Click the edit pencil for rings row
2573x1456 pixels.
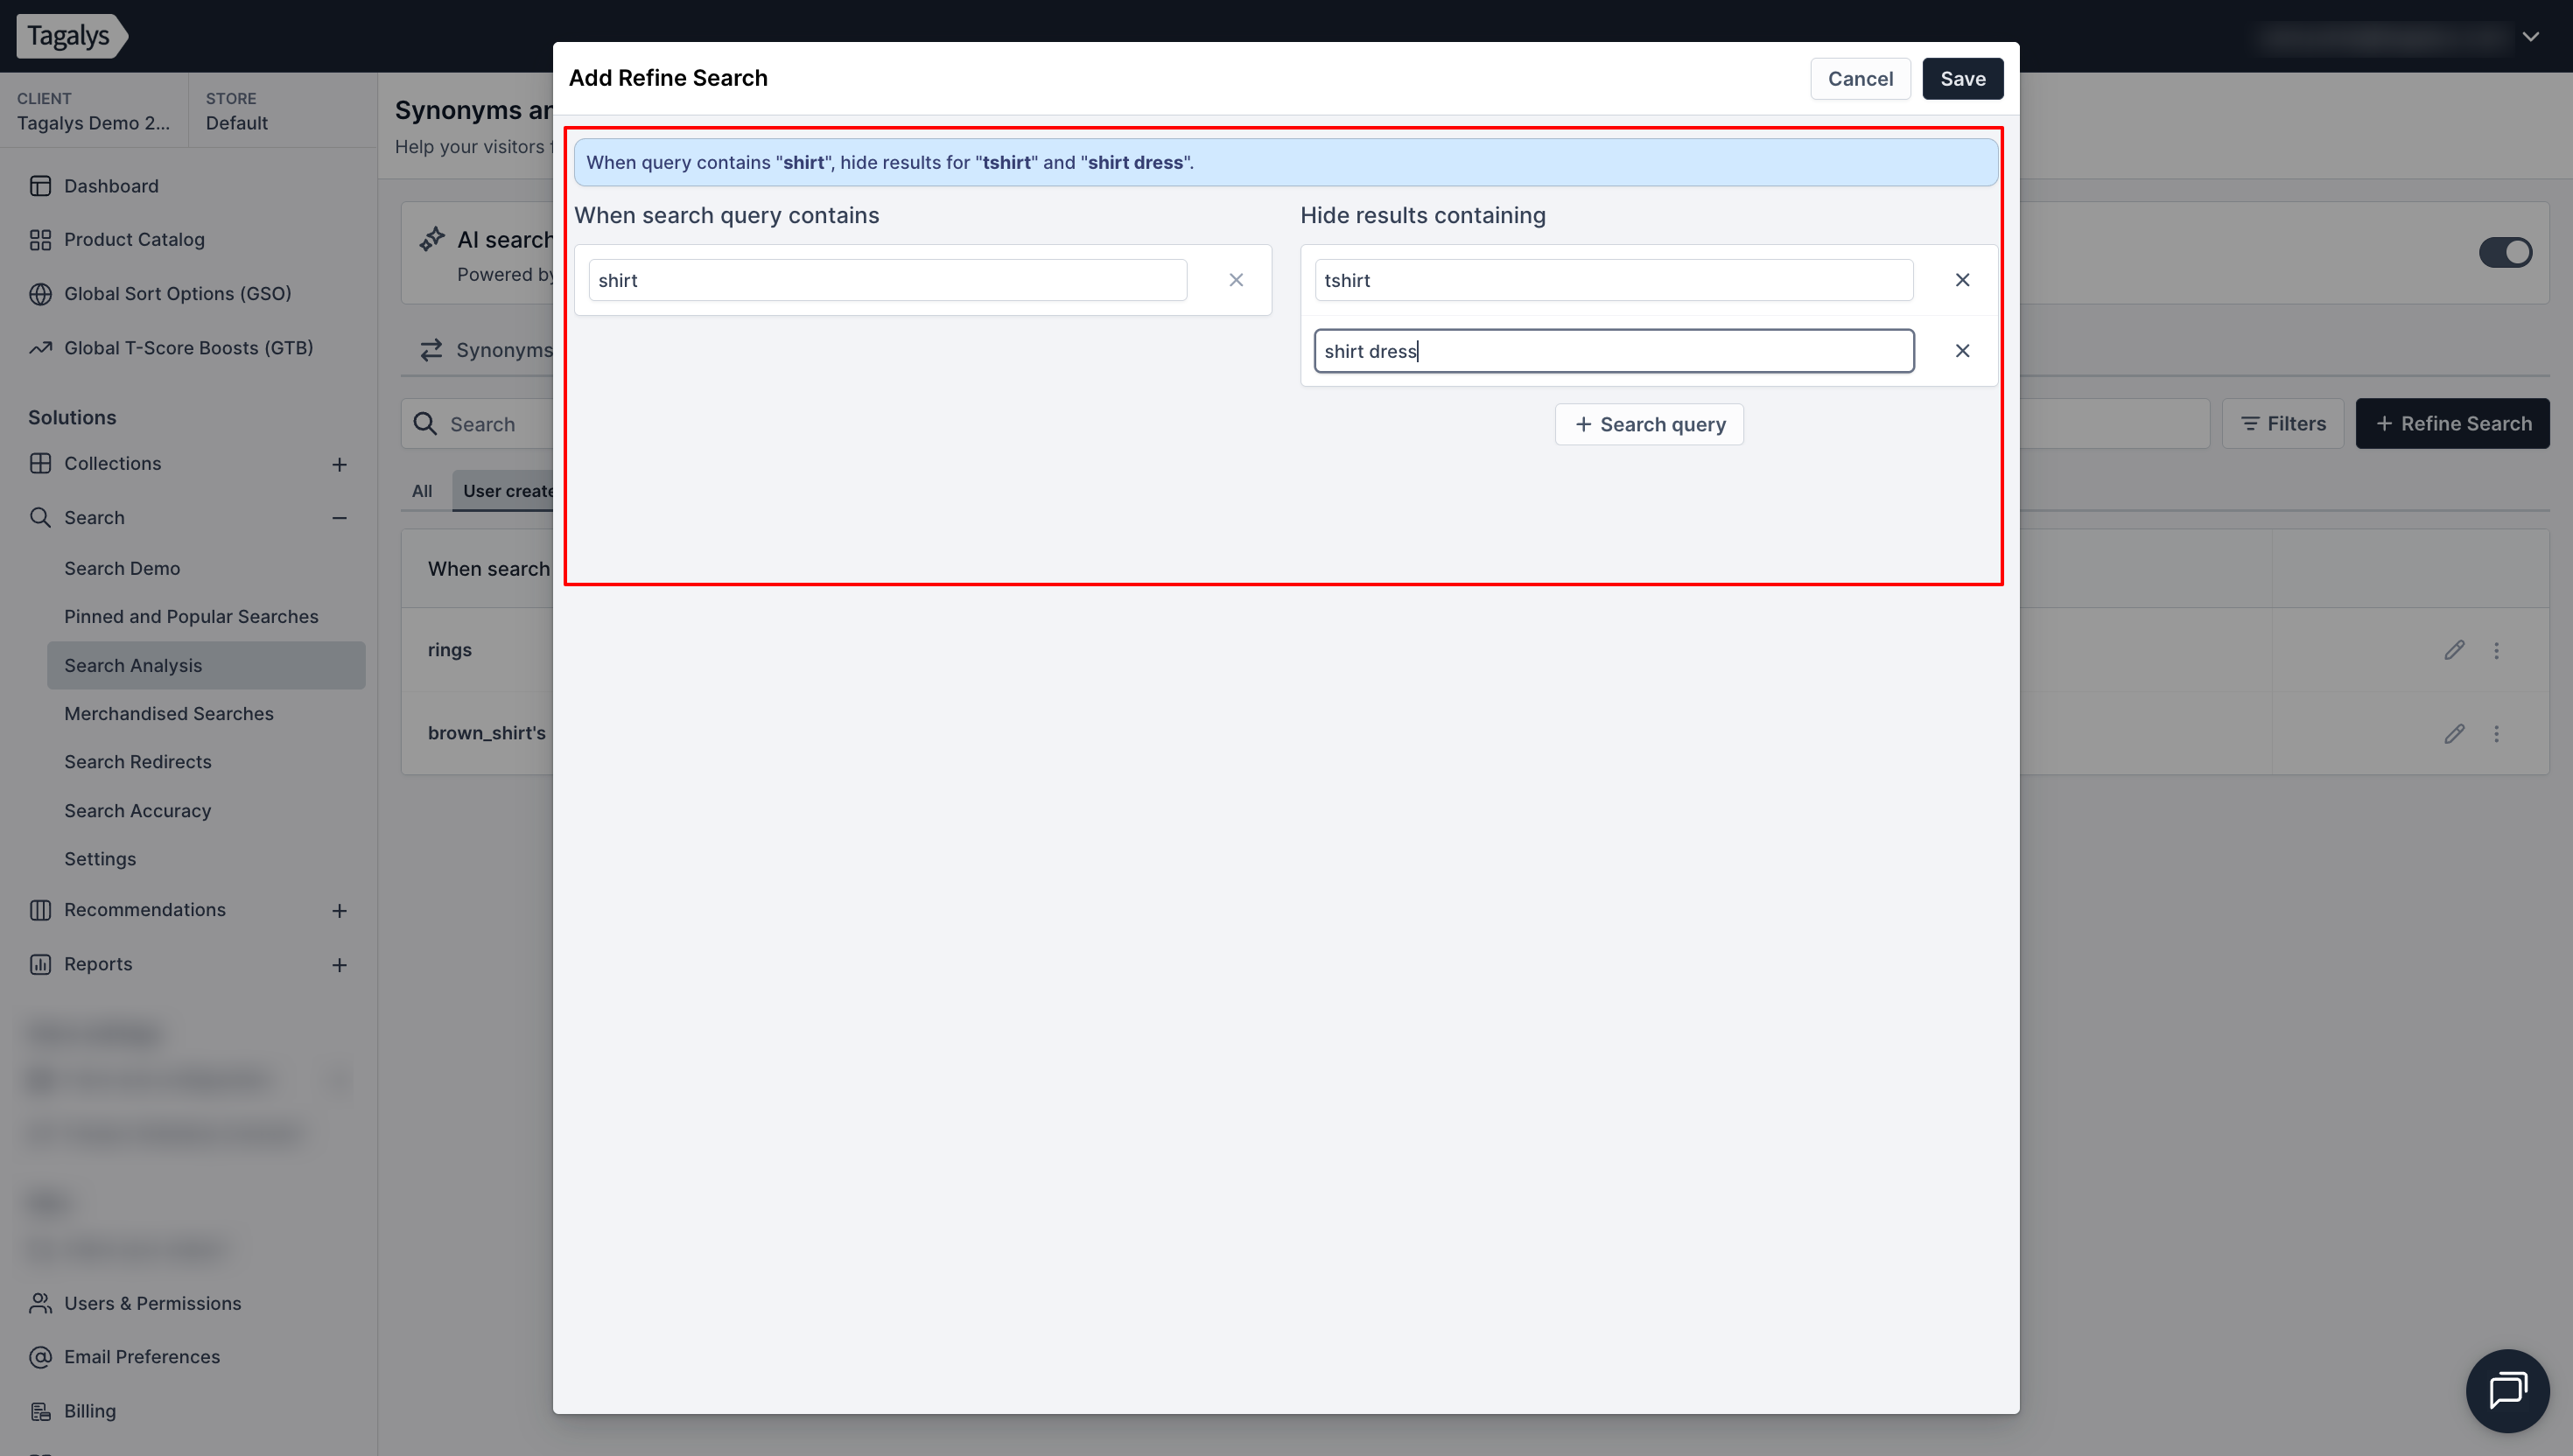[x=2454, y=650]
